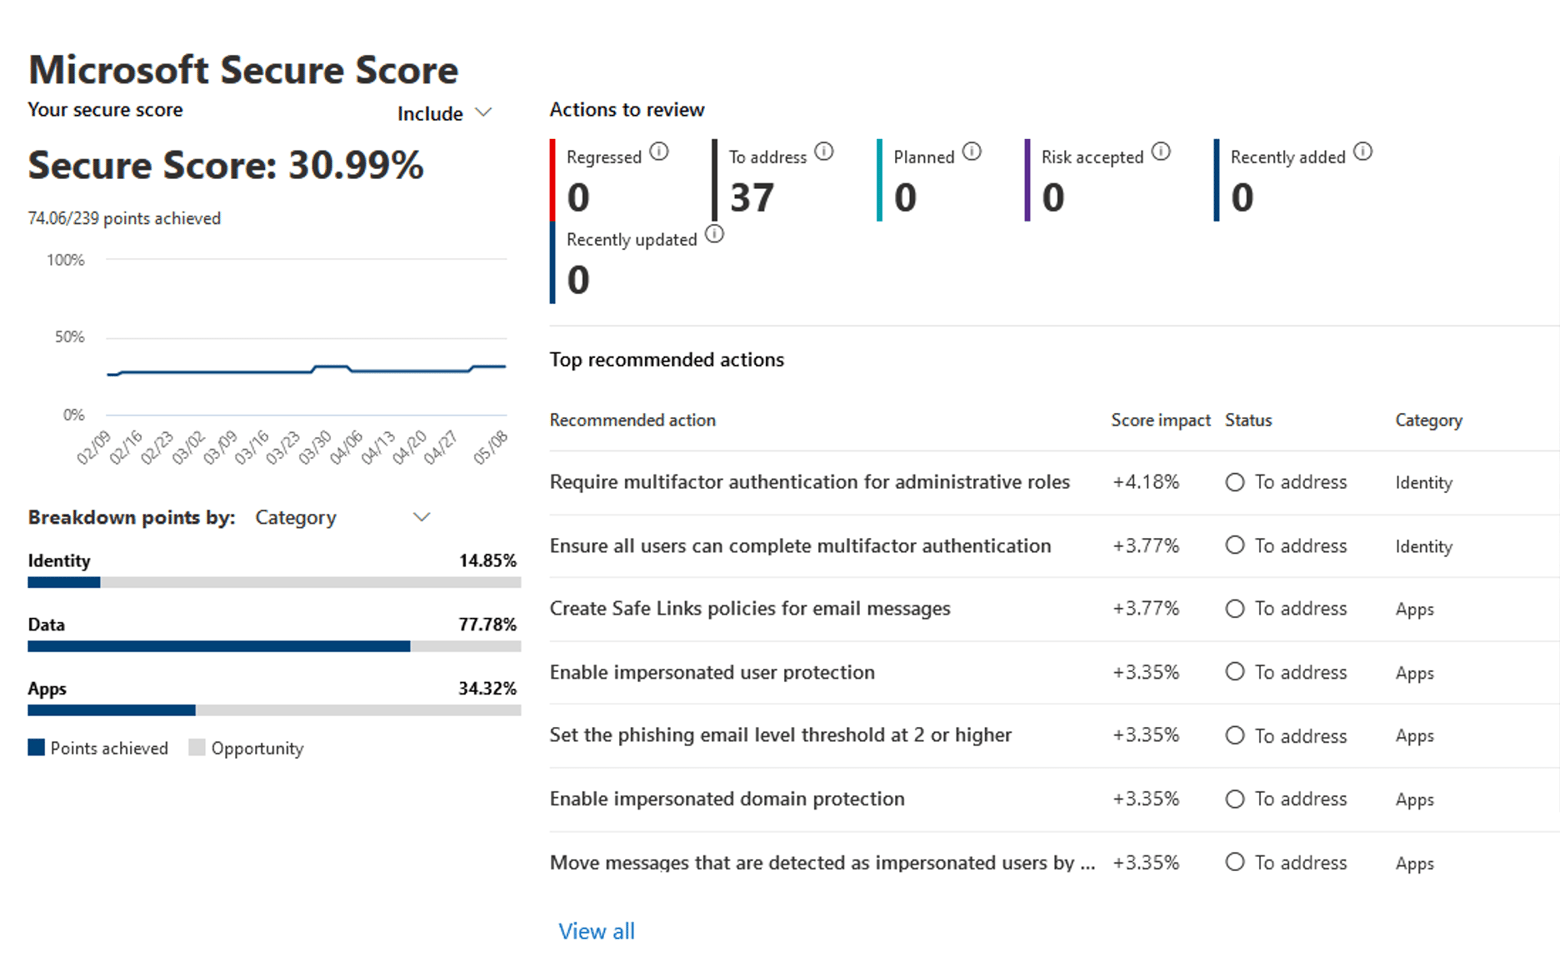Select status circle for Safe Links policies action
Image resolution: width=1560 pixels, height=971 pixels.
point(1235,609)
